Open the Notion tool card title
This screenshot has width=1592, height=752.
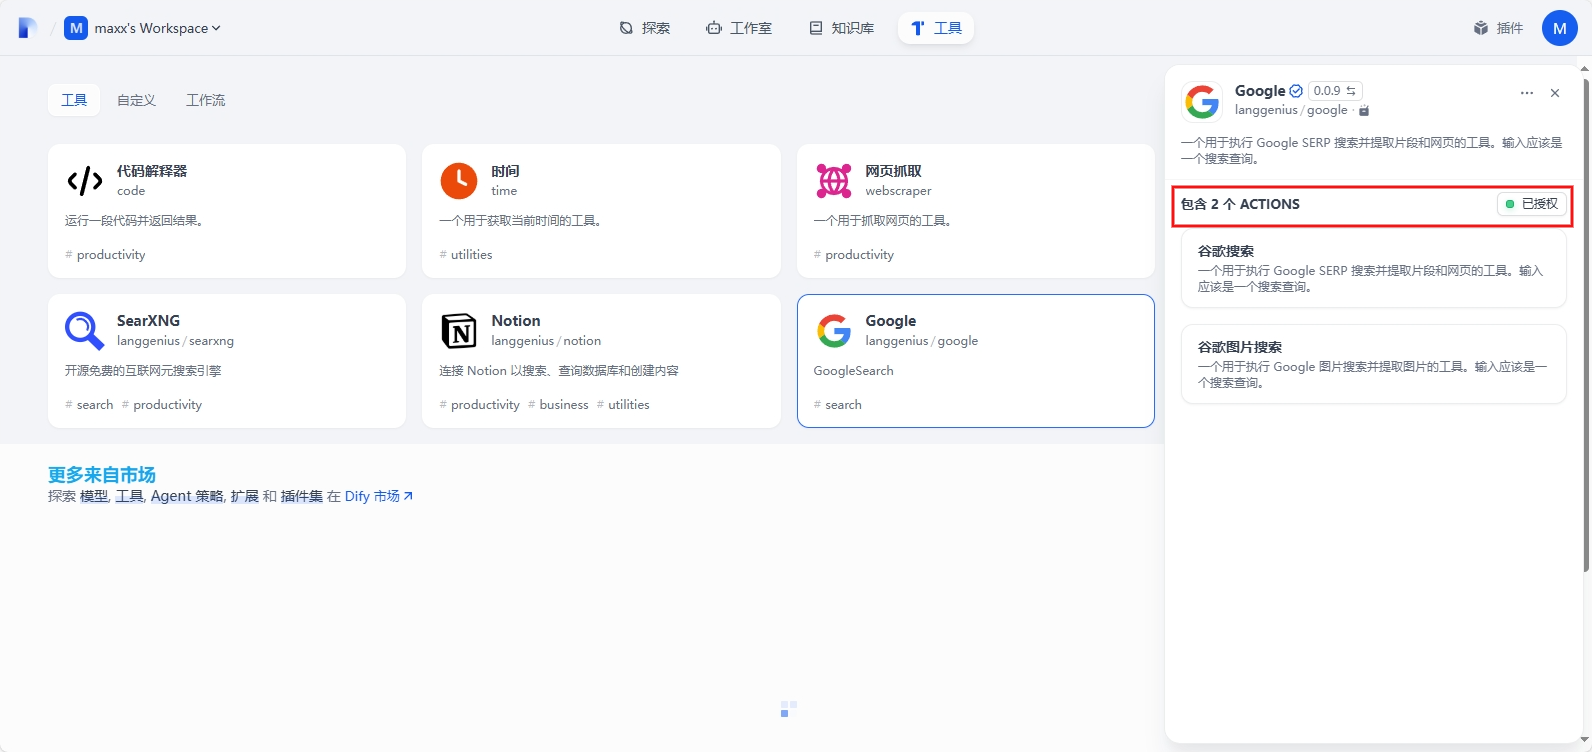pos(516,321)
